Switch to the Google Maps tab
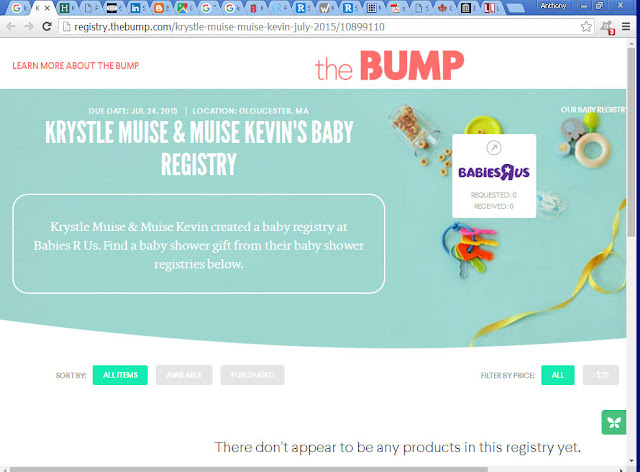Viewport: 640px width, 472px height. point(186,7)
